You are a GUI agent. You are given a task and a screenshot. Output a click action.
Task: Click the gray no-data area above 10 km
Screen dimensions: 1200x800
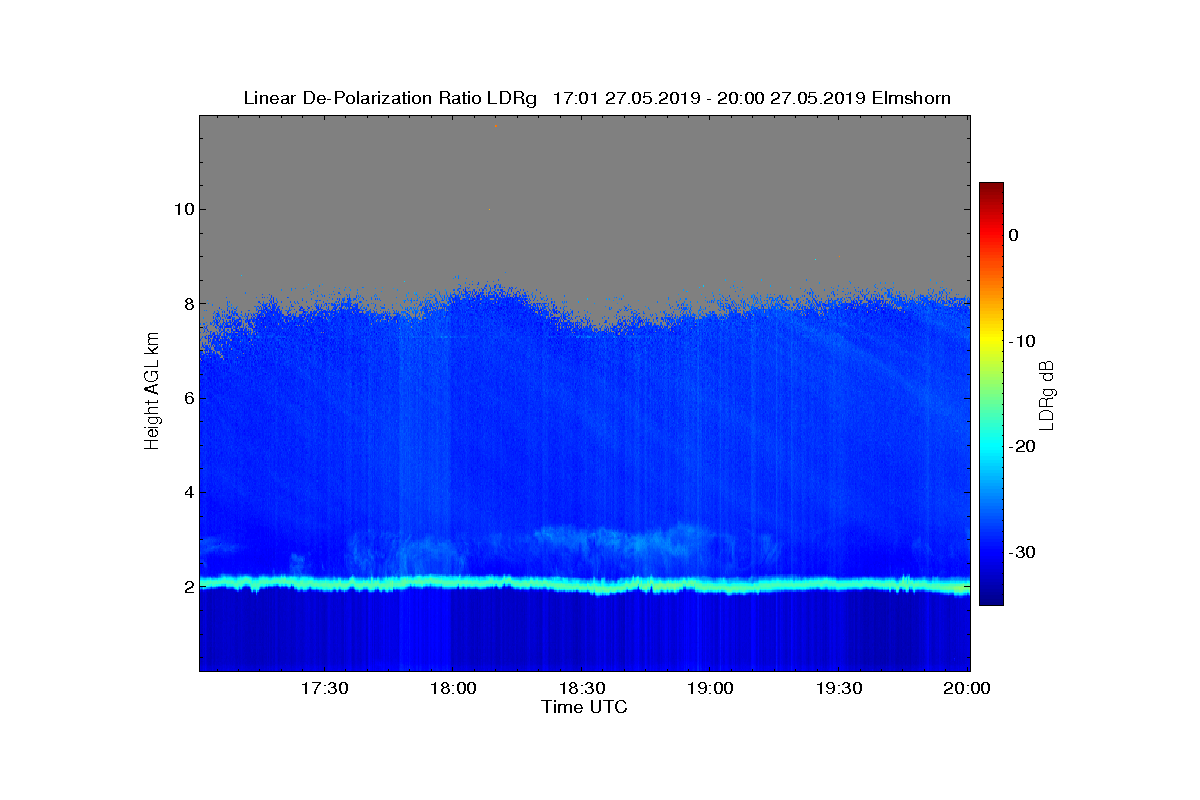[585, 160]
